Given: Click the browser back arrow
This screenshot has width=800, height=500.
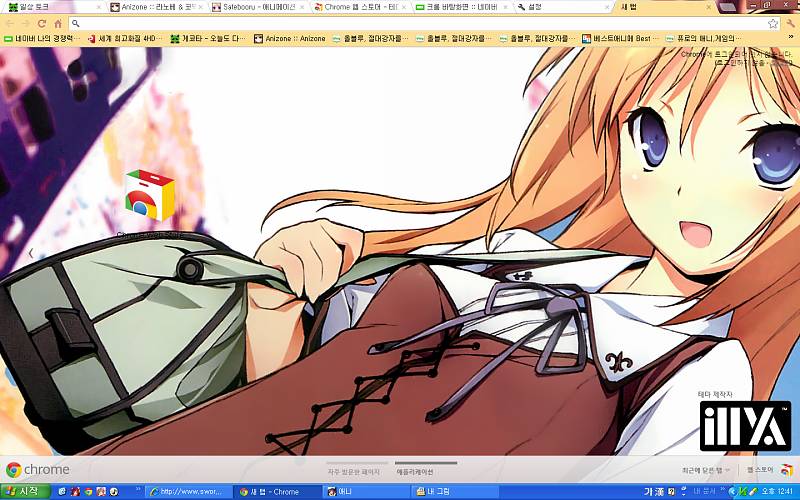Looking at the screenshot, I should pyautogui.click(x=10, y=22).
